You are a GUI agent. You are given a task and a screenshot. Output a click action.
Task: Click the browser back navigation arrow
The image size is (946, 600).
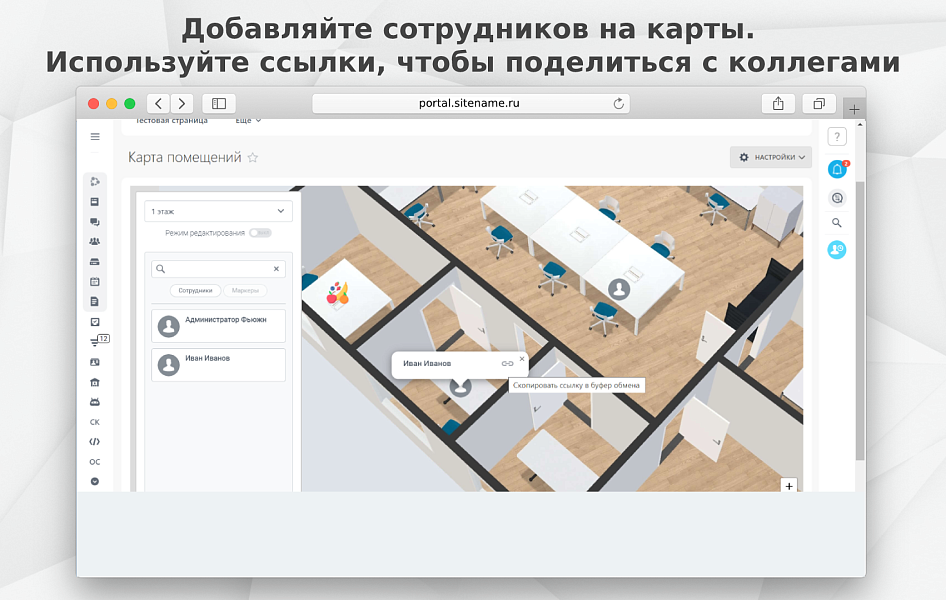[x=157, y=103]
